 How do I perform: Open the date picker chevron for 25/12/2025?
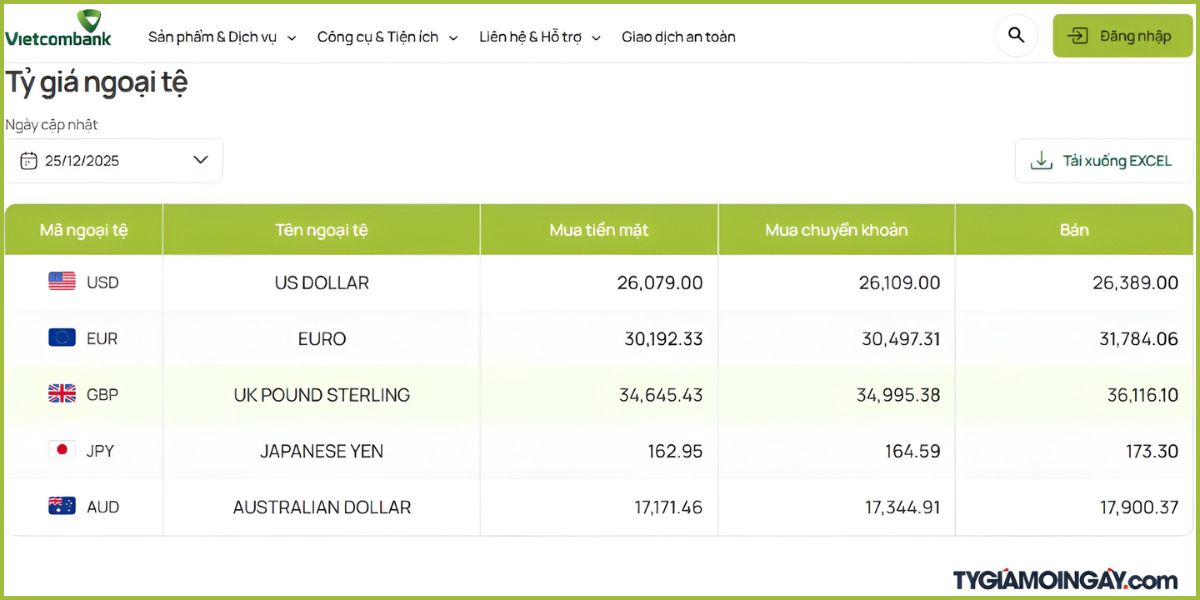pos(200,160)
